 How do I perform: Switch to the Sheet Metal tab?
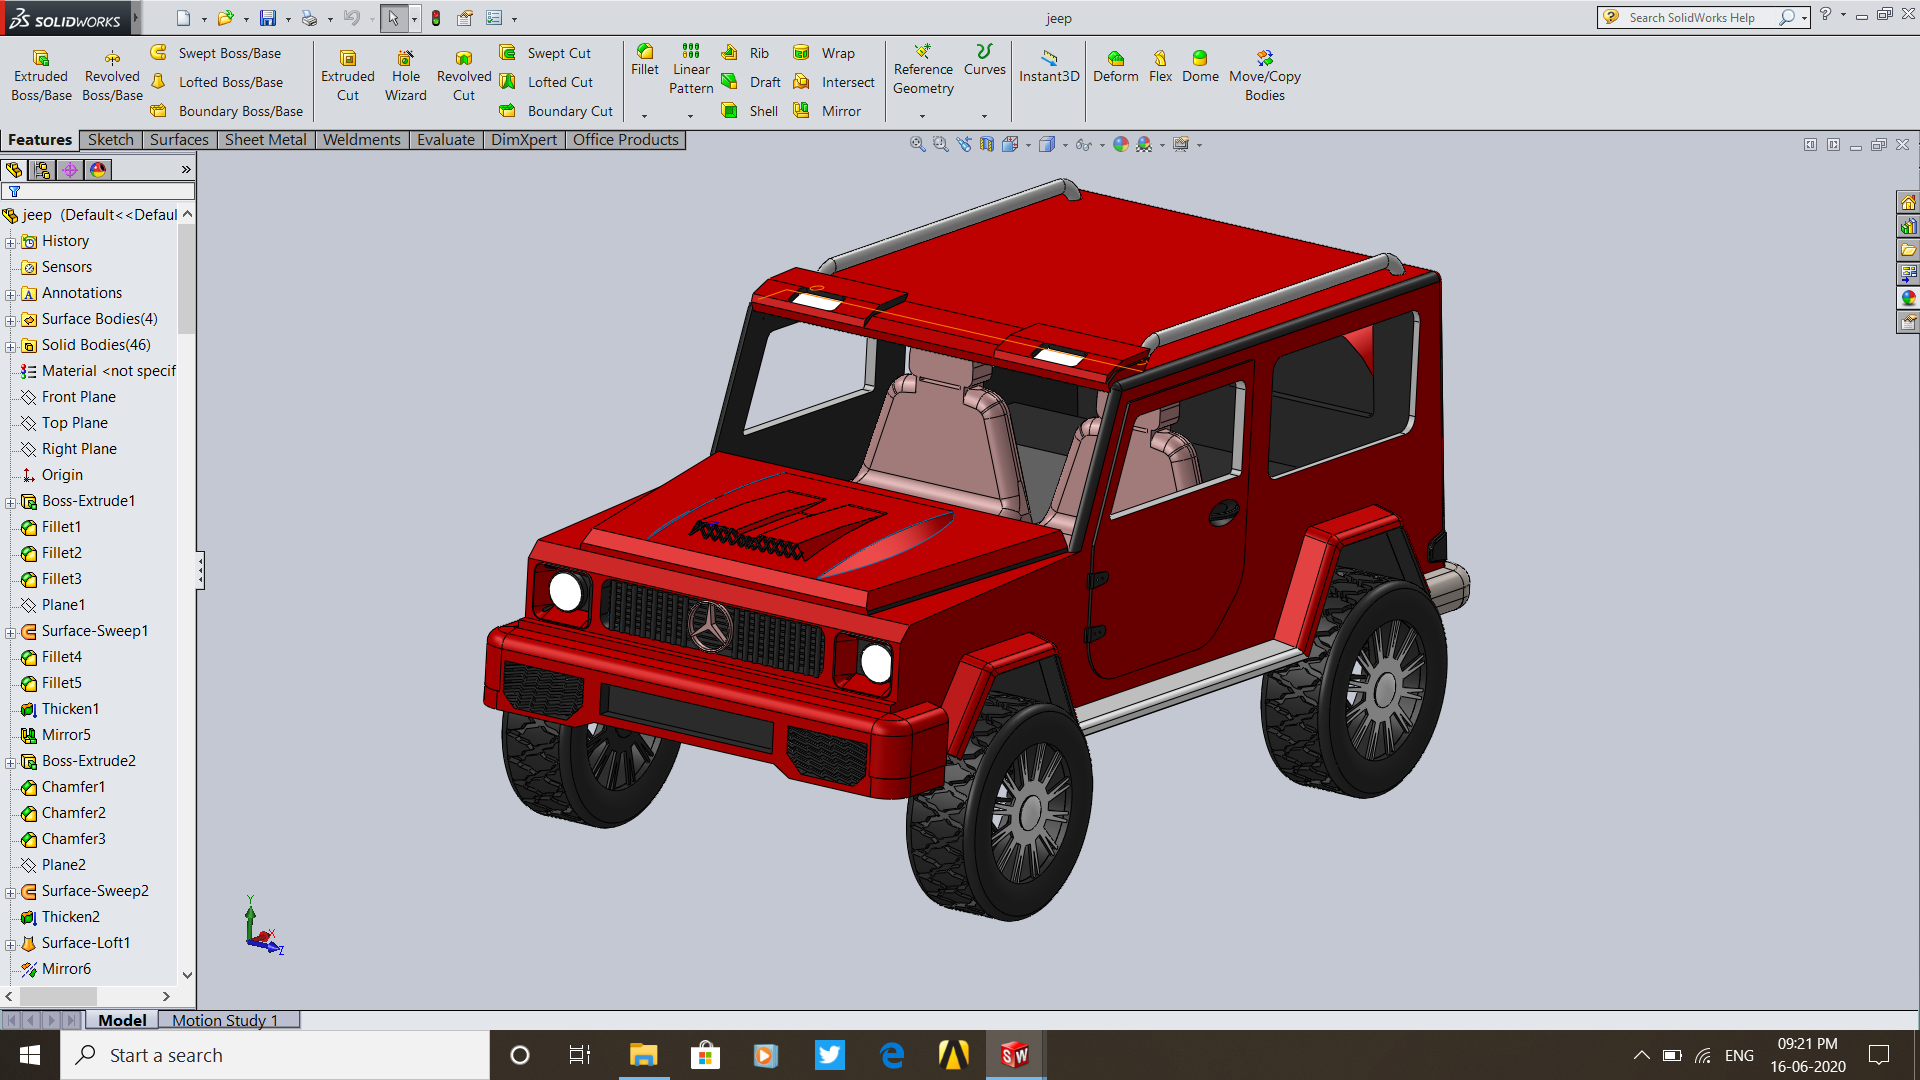(x=265, y=140)
